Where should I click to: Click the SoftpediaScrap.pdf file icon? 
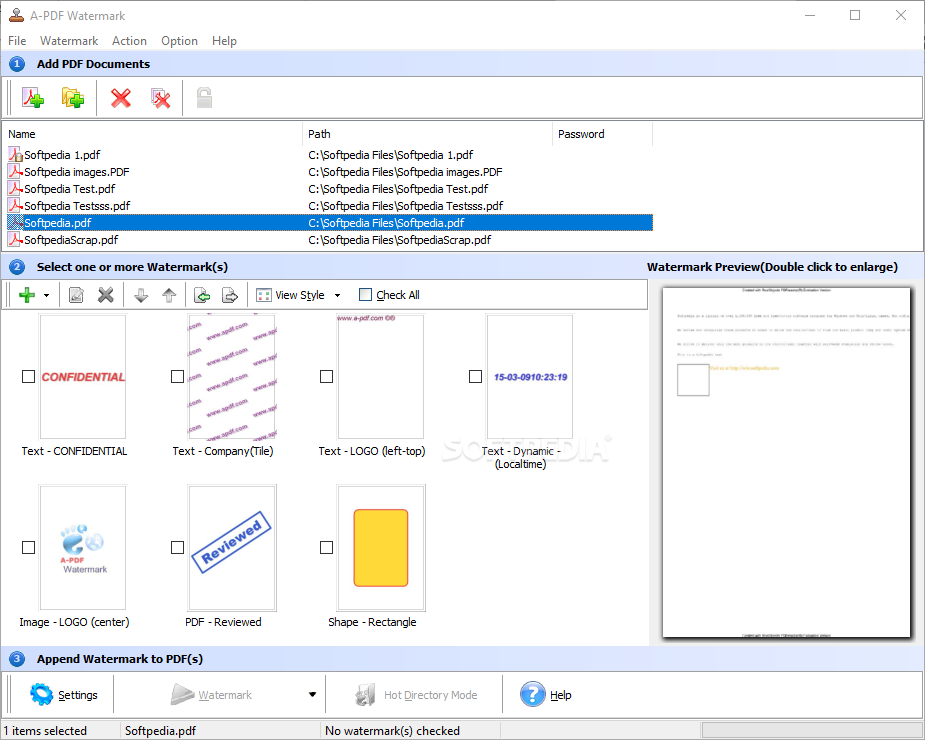[x=15, y=240]
